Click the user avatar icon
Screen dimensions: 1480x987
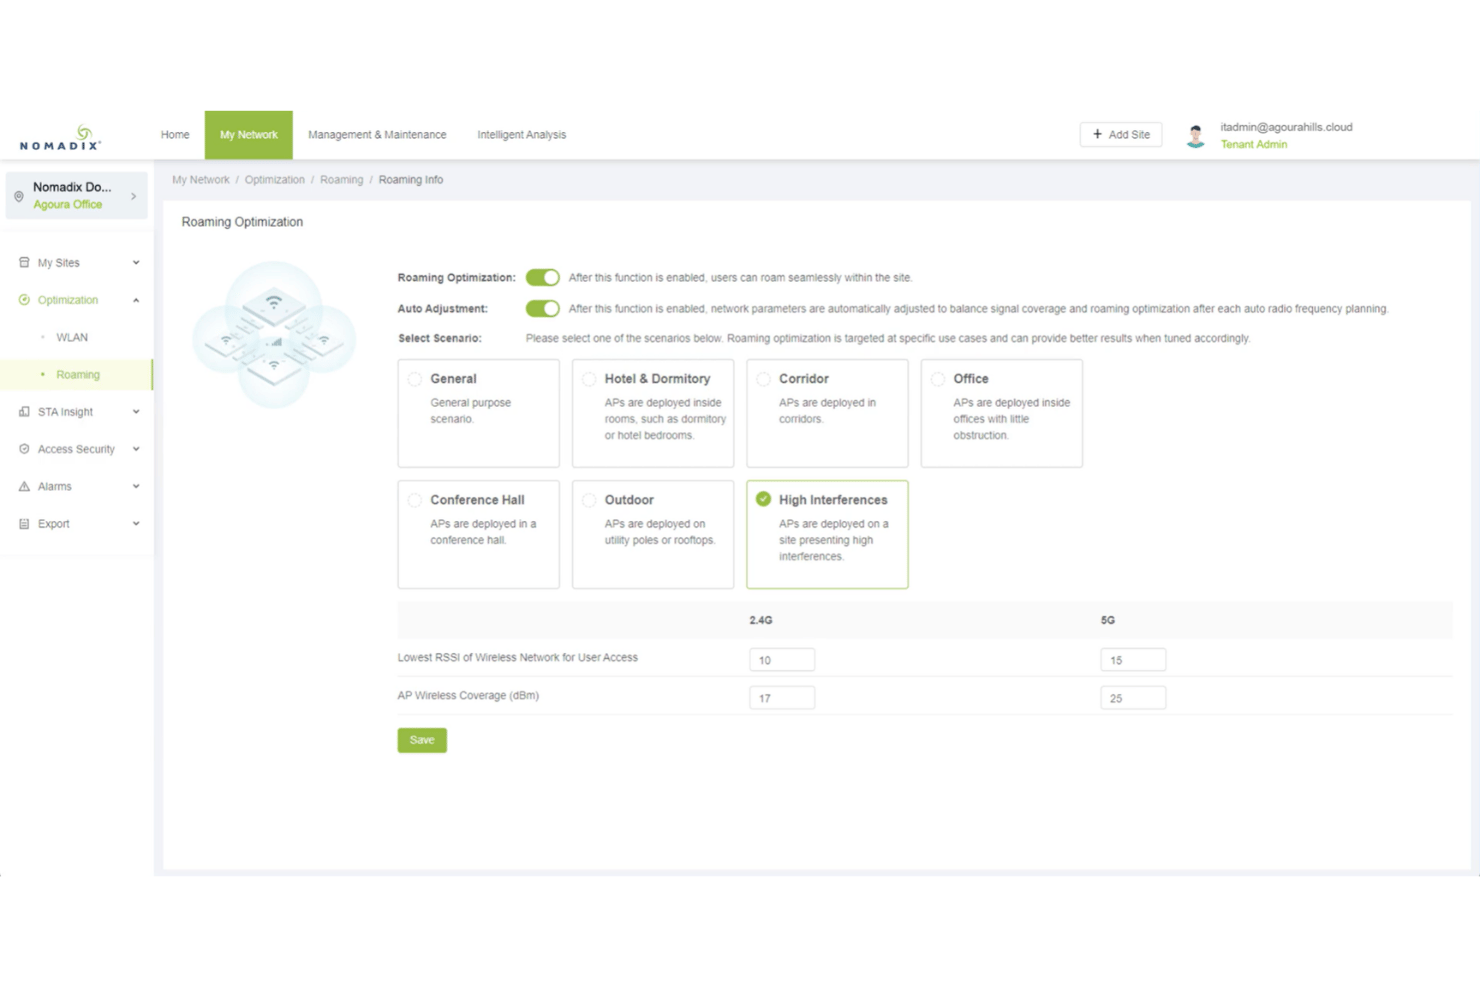[1195, 135]
